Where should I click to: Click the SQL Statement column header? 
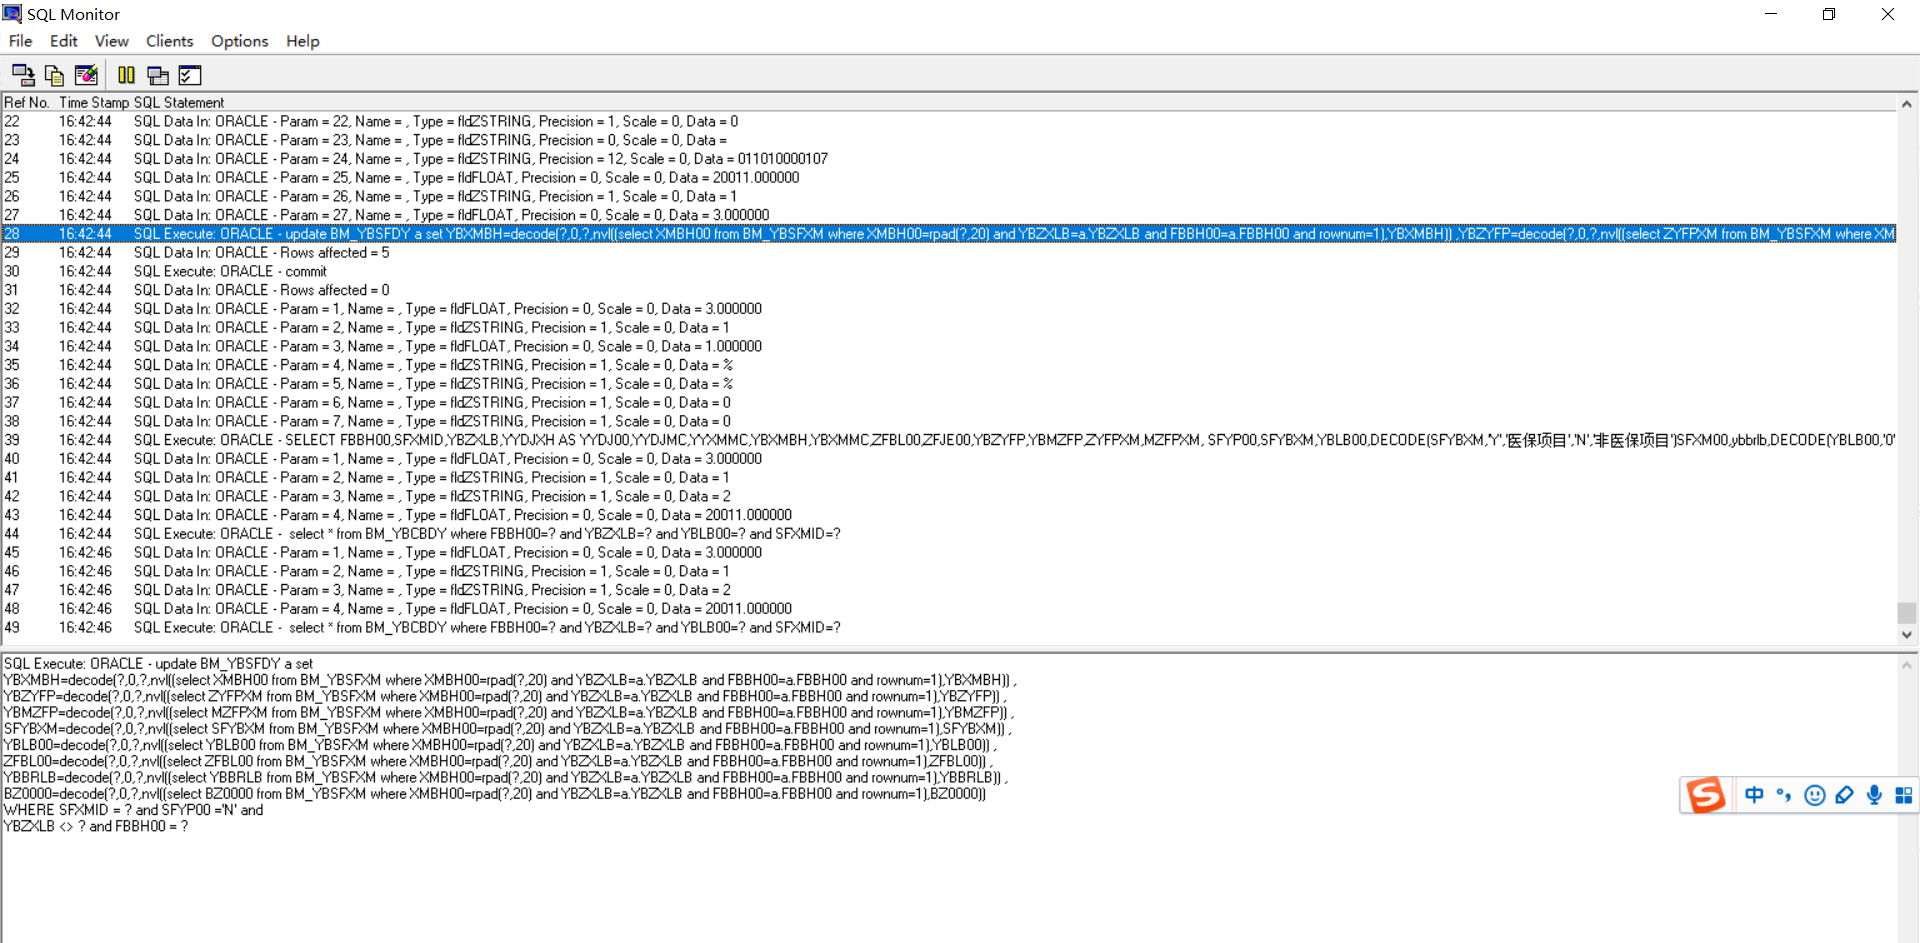179,102
